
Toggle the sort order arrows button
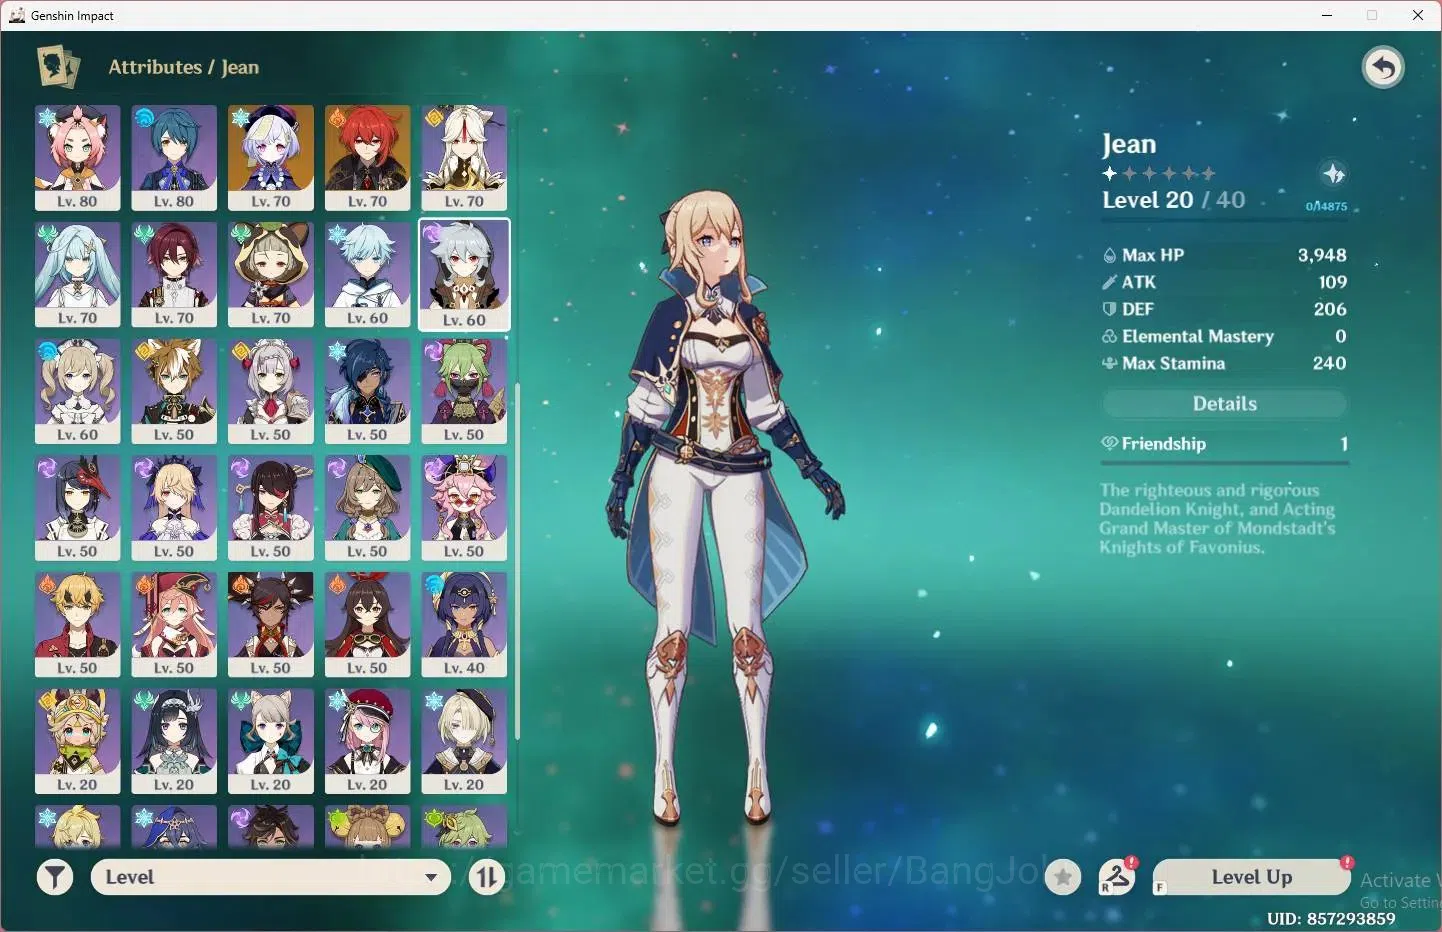pos(487,877)
